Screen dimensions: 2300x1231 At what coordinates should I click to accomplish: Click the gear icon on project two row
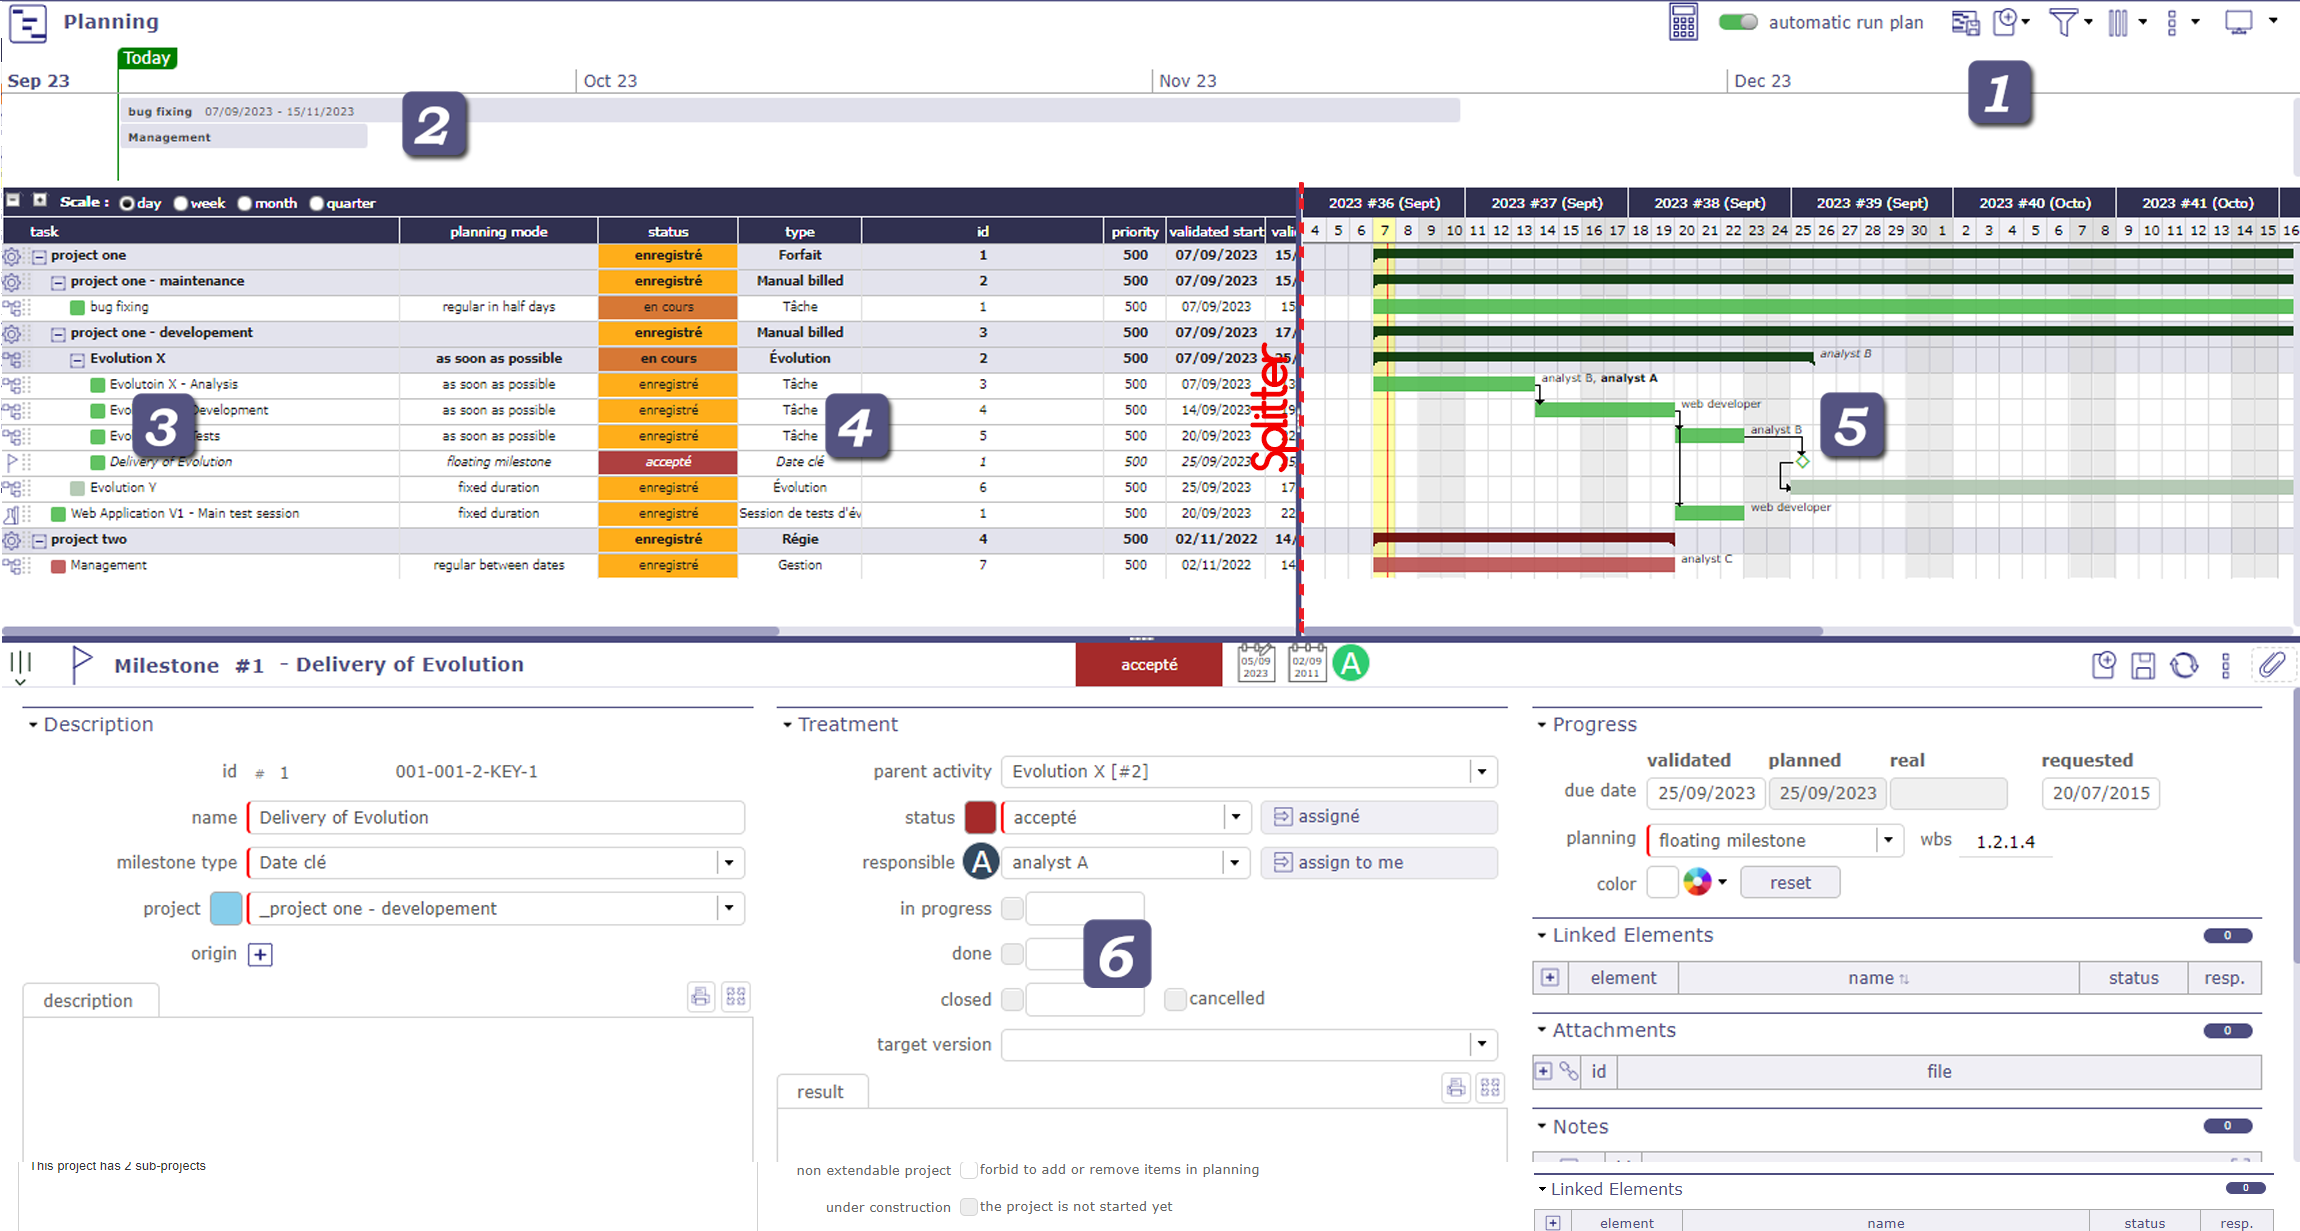[12, 540]
